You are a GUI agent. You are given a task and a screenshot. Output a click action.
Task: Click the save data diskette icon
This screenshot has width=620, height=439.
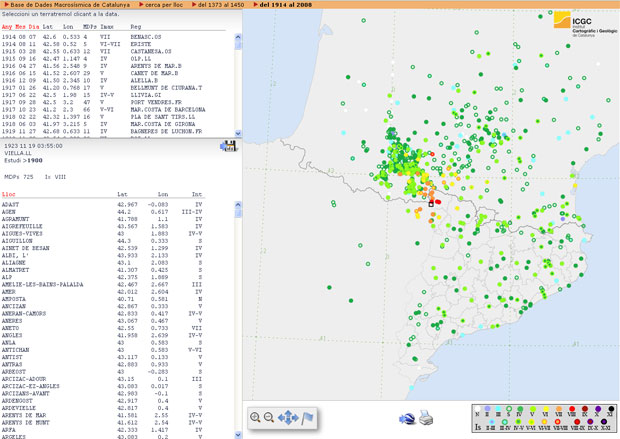228,146
